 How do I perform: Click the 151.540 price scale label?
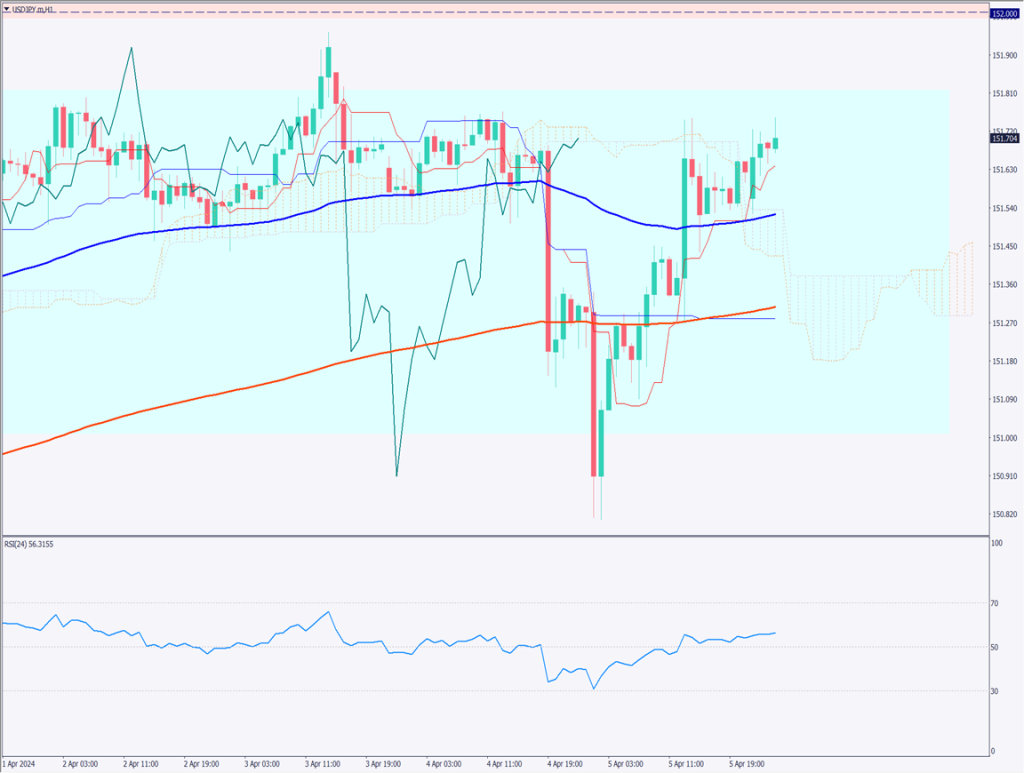1004,208
